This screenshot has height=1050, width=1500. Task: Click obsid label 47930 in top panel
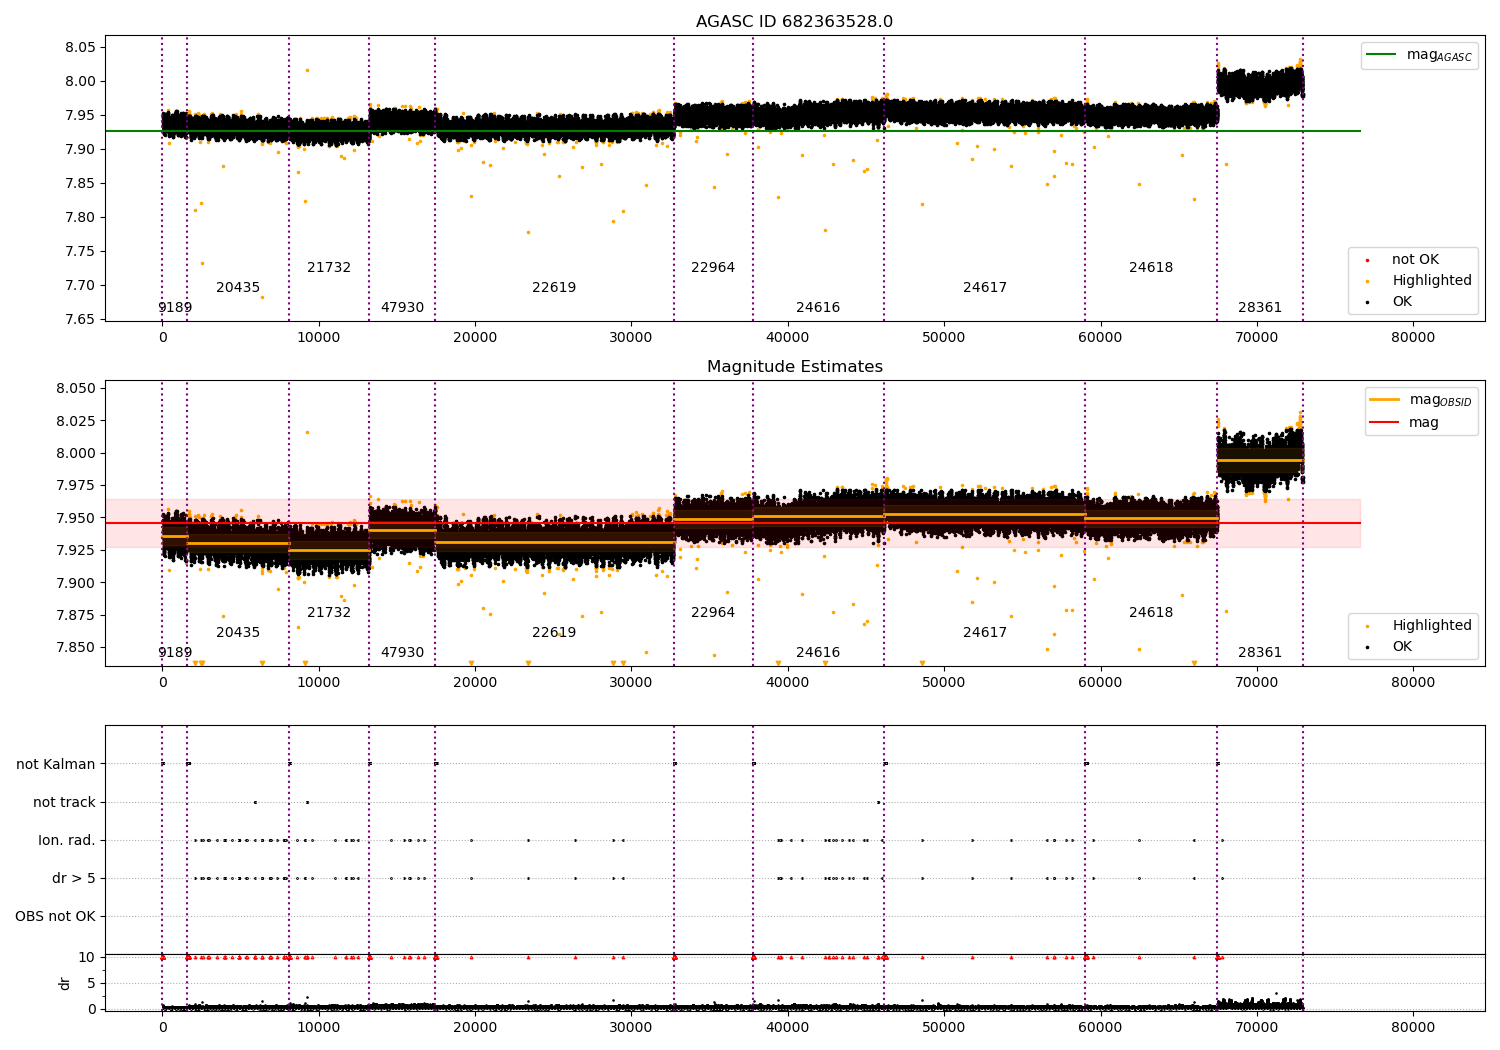point(402,308)
